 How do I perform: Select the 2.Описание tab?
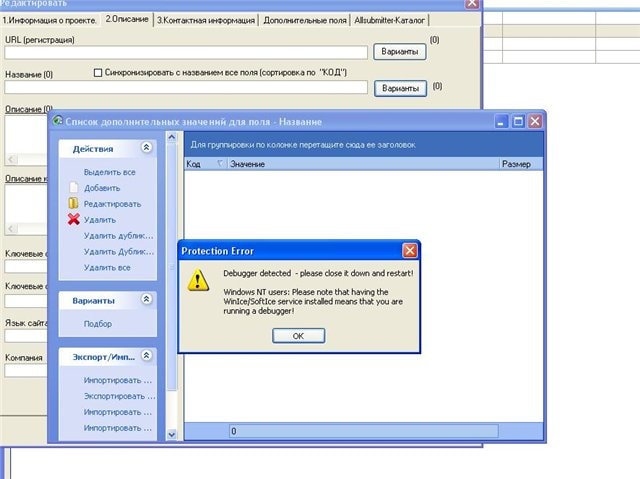[127, 19]
